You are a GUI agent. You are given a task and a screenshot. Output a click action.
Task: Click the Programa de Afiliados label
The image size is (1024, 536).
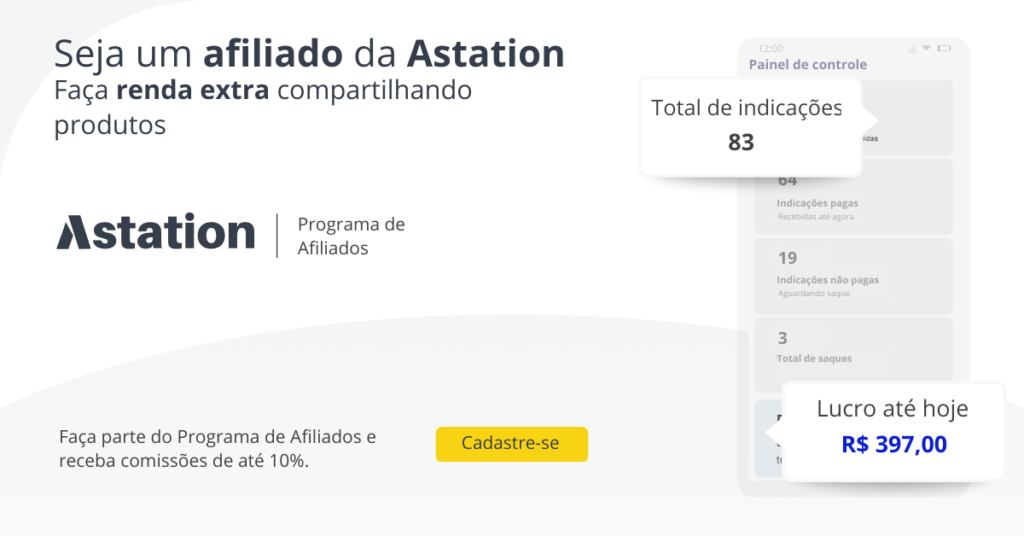point(351,236)
